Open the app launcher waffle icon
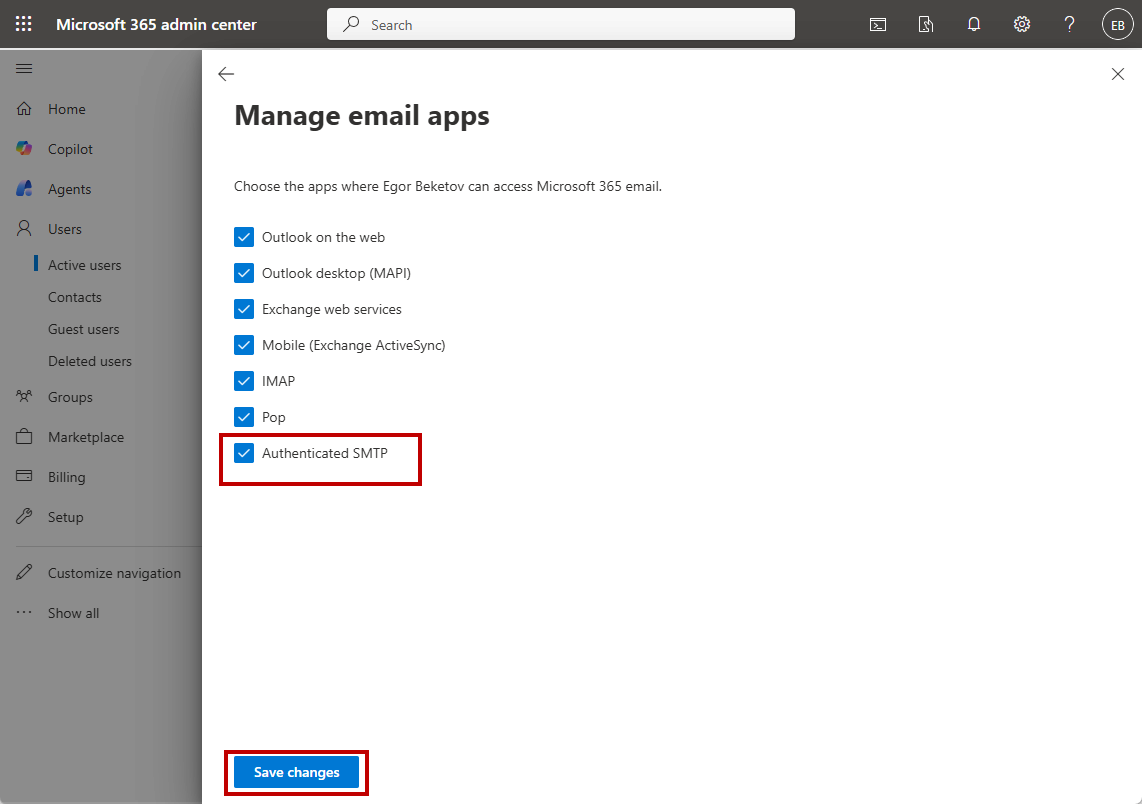Image resolution: width=1142 pixels, height=804 pixels. click(x=23, y=24)
